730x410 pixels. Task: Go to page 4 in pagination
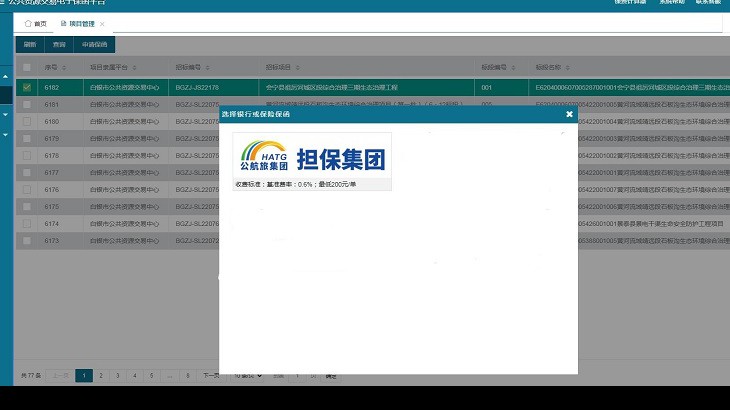coord(135,376)
